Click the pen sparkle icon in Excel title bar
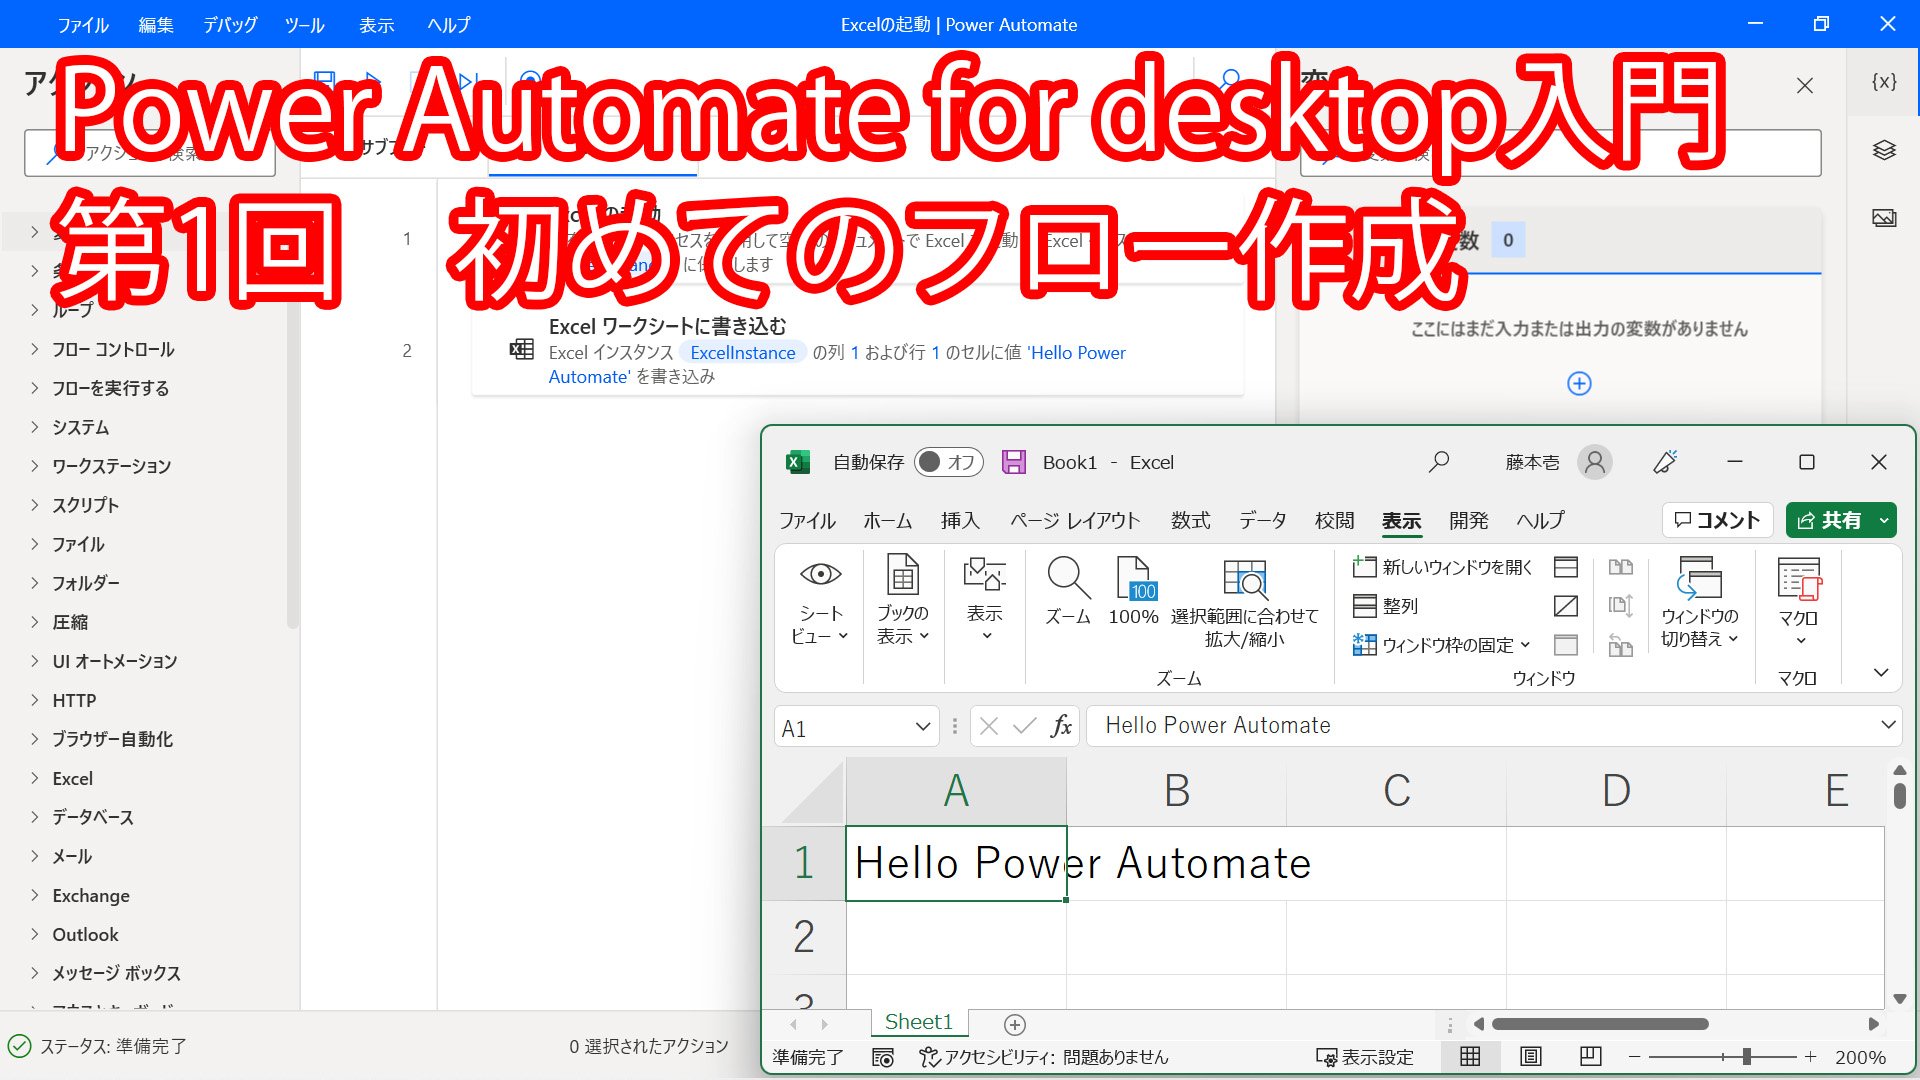Image resolution: width=1920 pixels, height=1080 pixels. point(1665,462)
